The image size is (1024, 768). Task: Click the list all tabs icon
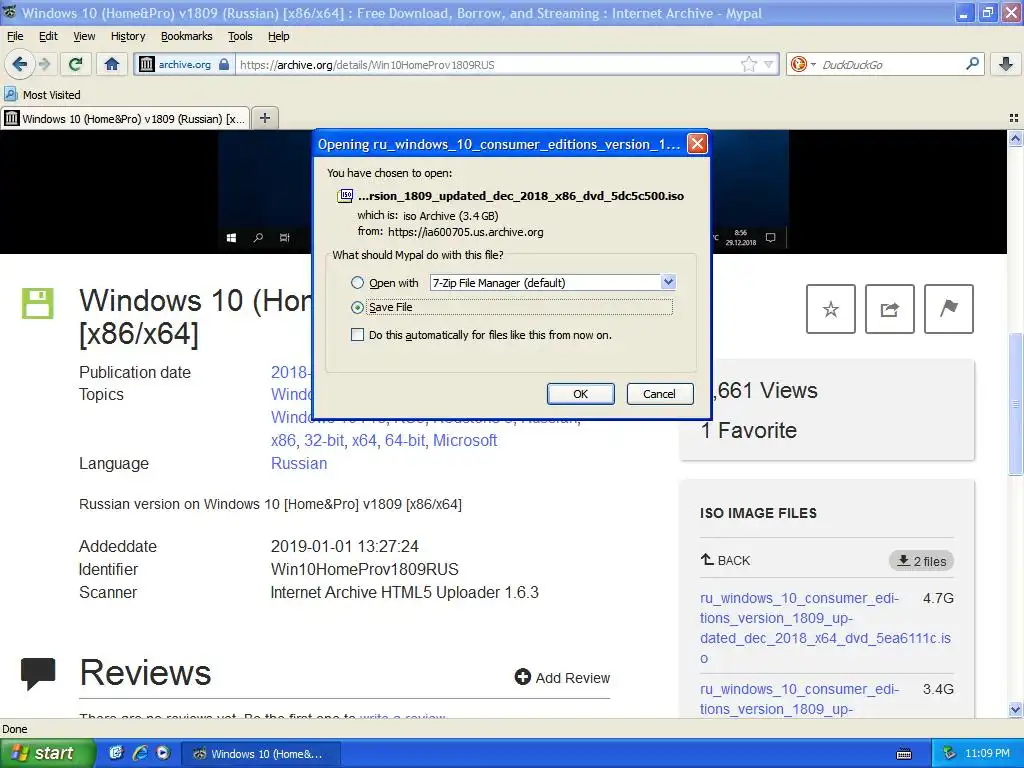coord(1014,118)
